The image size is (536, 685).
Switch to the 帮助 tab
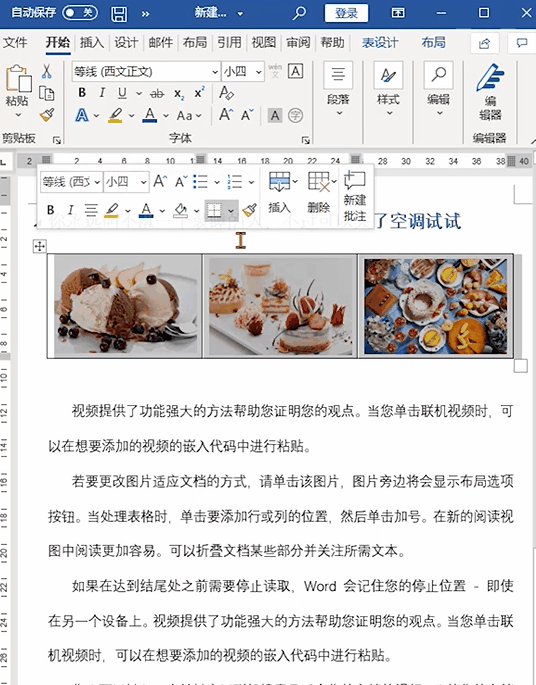pos(332,42)
